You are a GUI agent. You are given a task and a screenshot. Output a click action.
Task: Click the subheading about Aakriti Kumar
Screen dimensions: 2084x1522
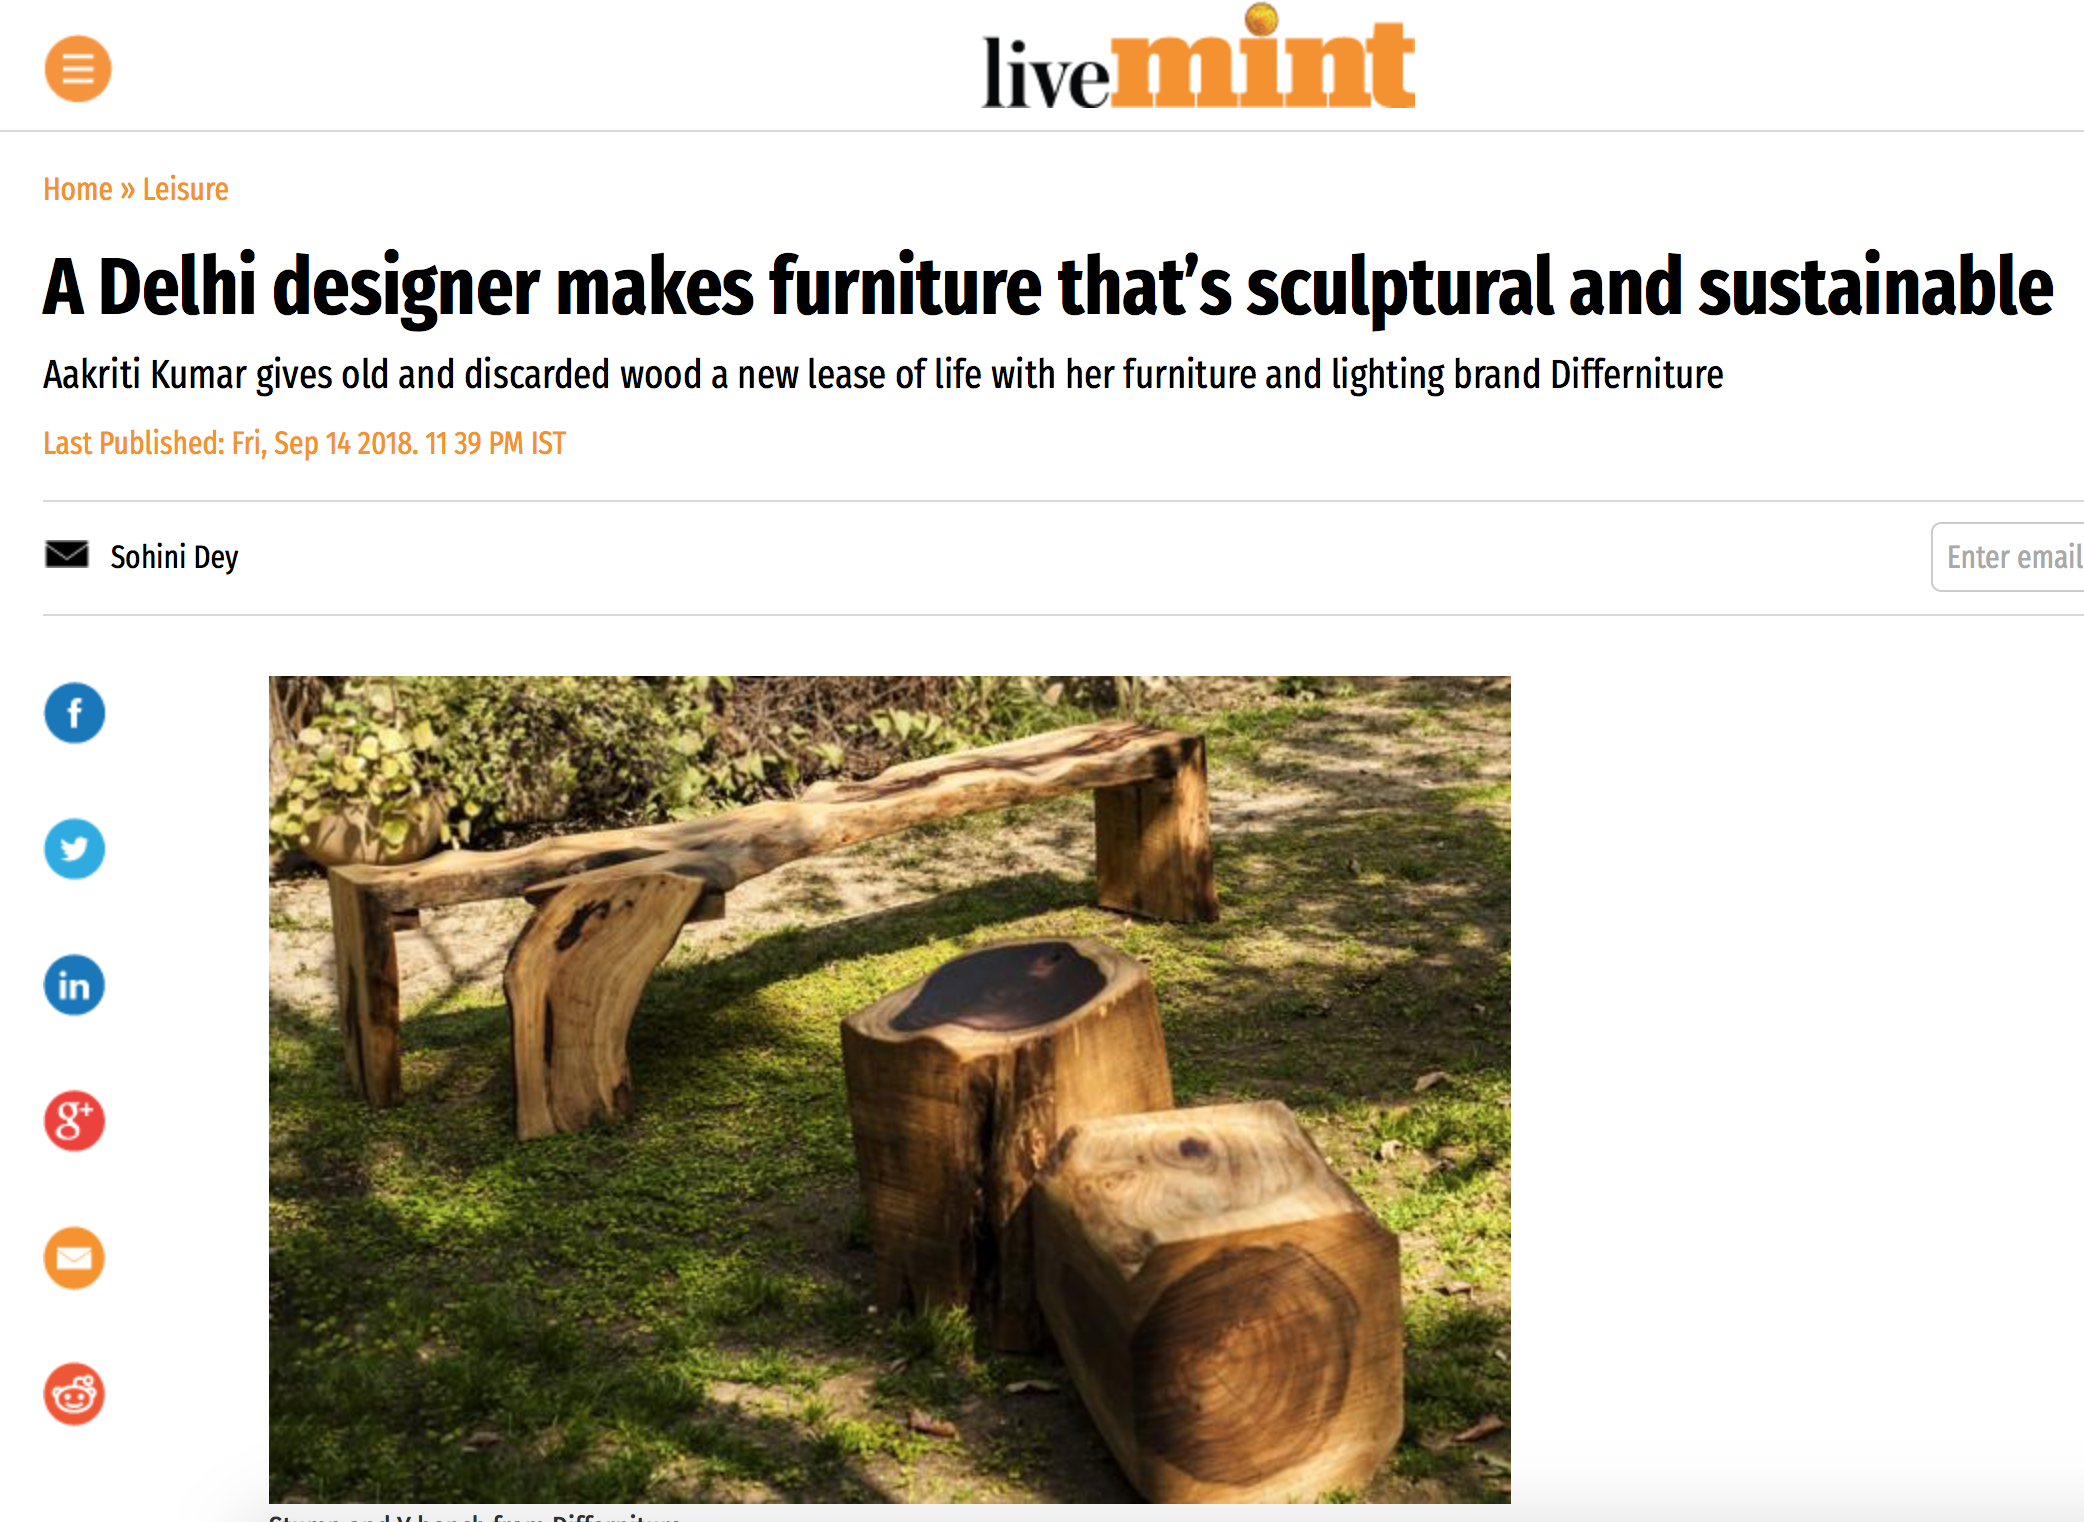point(883,375)
